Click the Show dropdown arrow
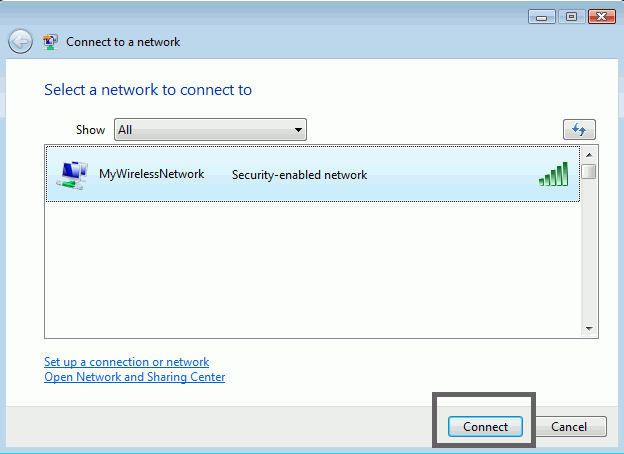Screen dimensions: 624x454 [x=298, y=130]
